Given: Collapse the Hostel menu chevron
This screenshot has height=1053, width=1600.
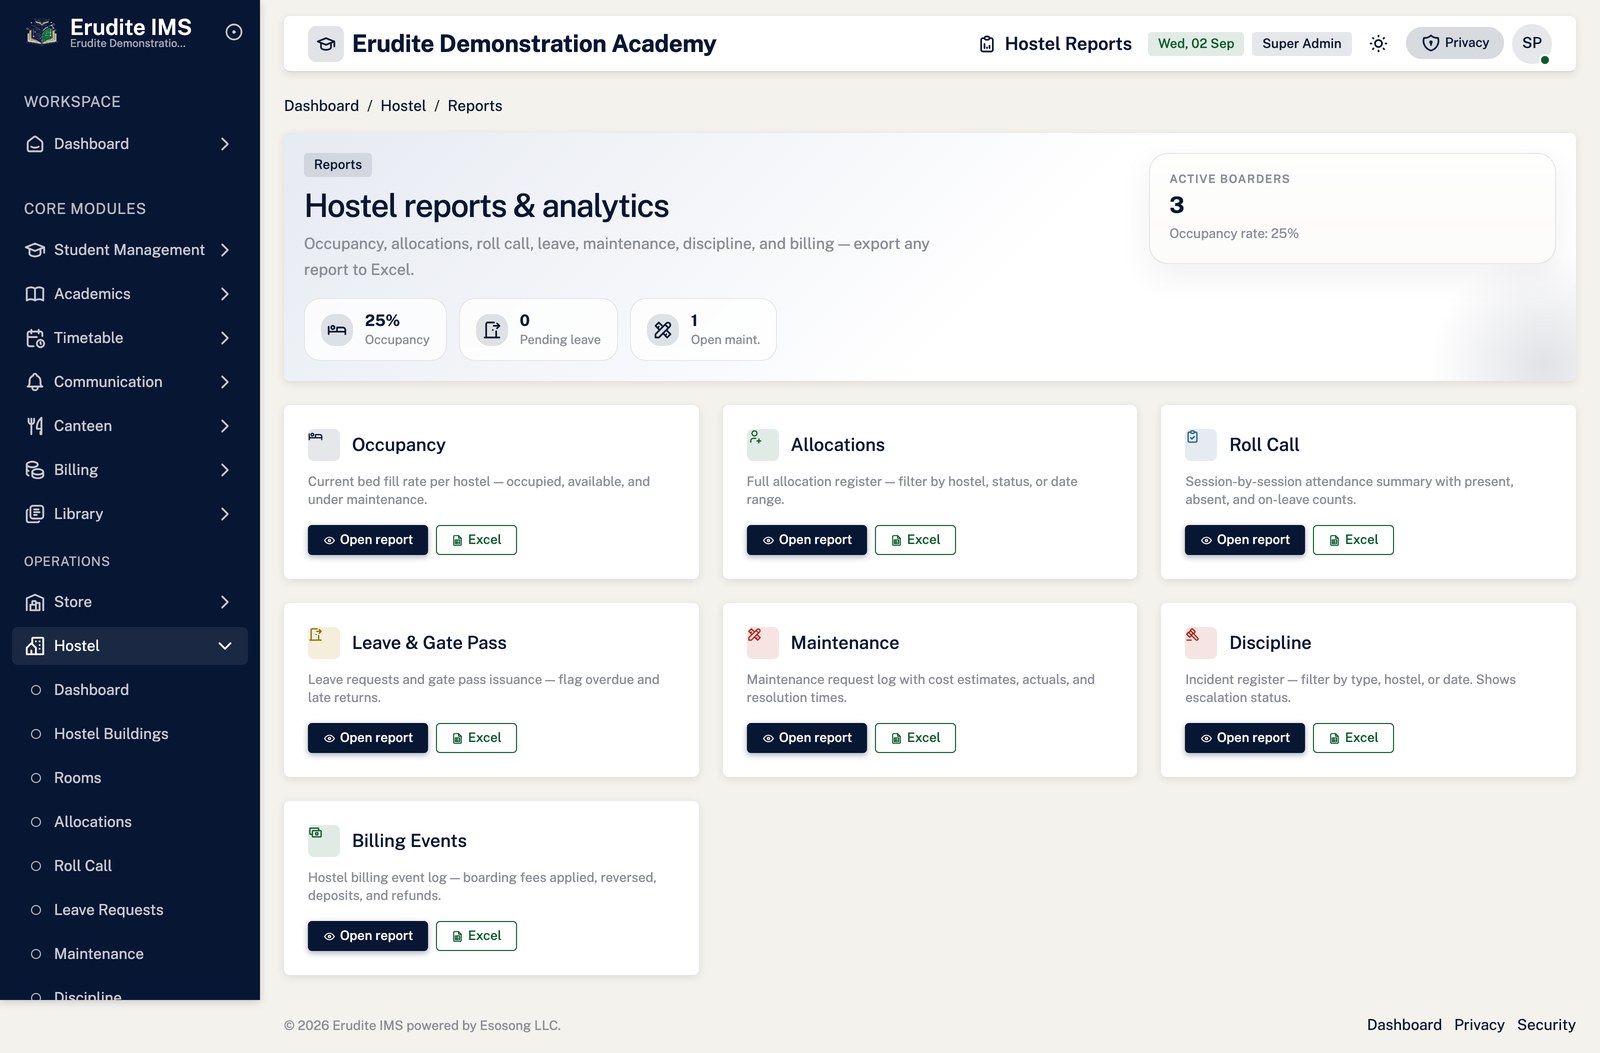Looking at the screenshot, I should pos(225,646).
